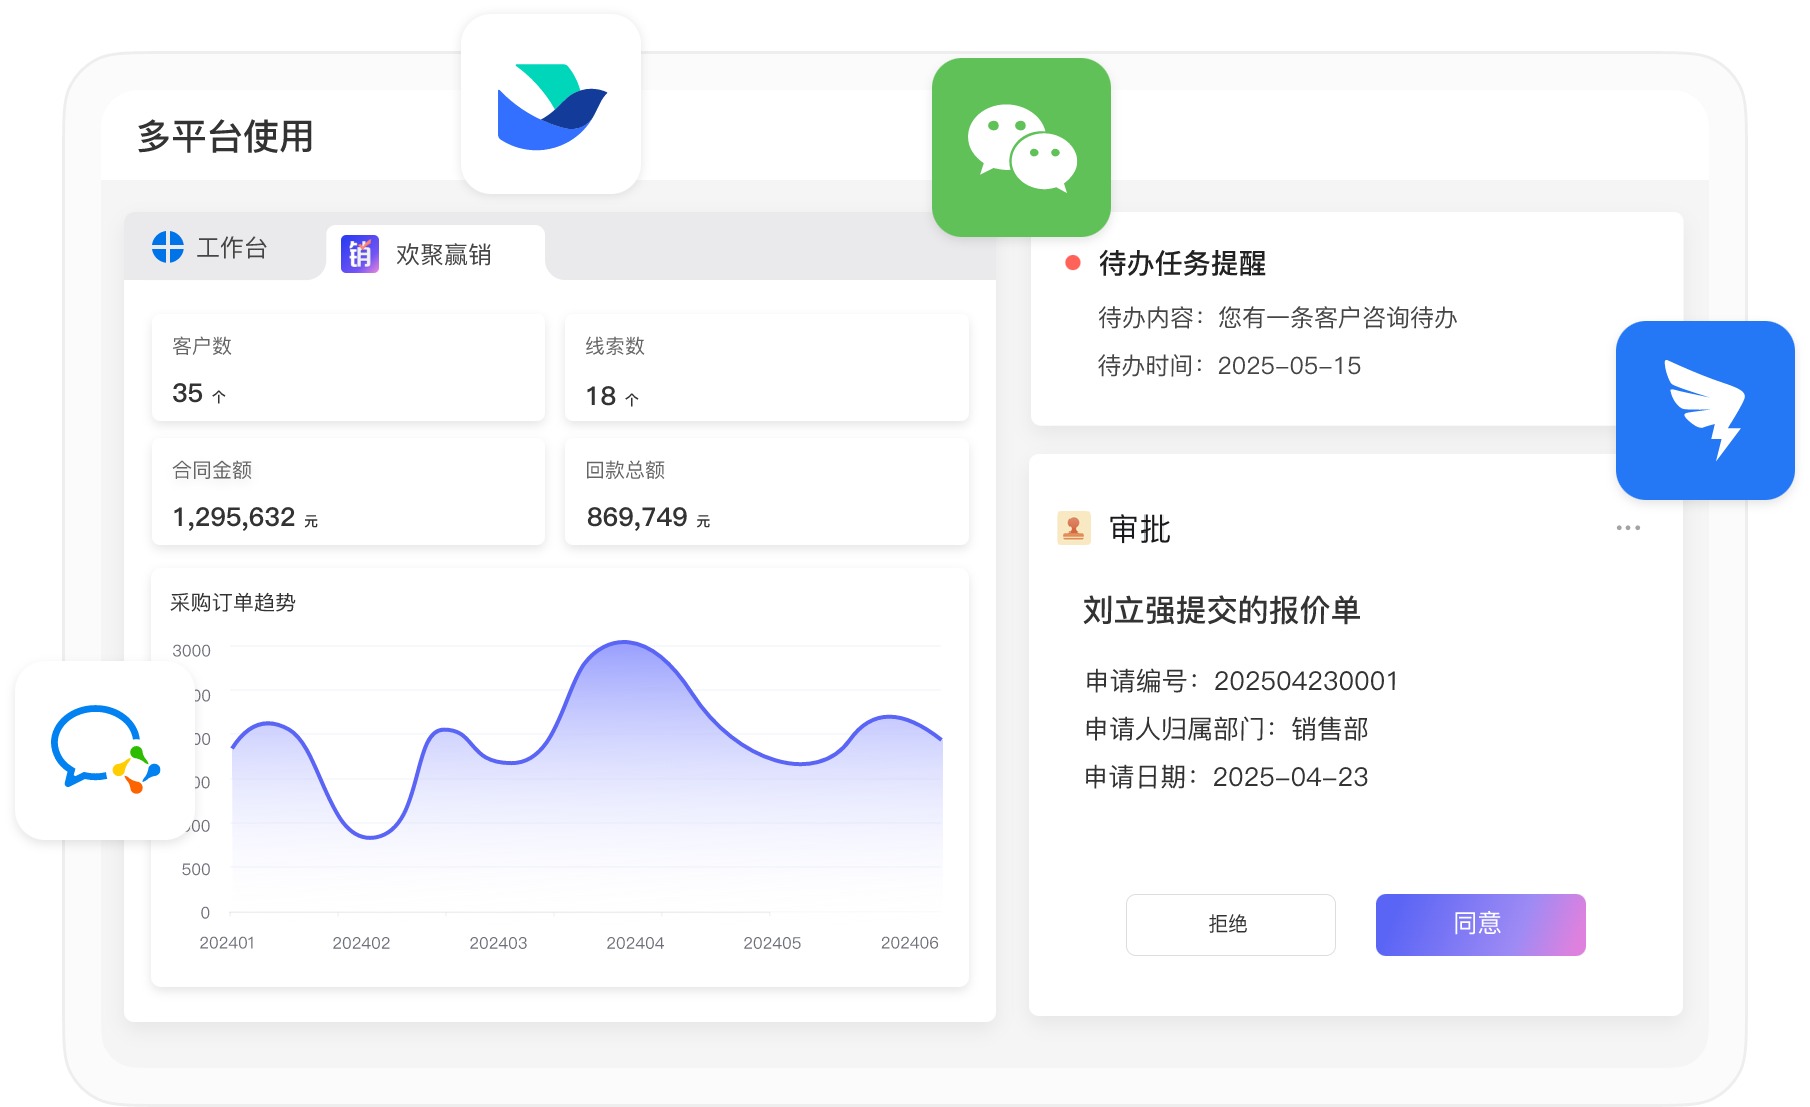
Task: Click the 审批 stamp icon
Action: pyautogui.click(x=1074, y=528)
